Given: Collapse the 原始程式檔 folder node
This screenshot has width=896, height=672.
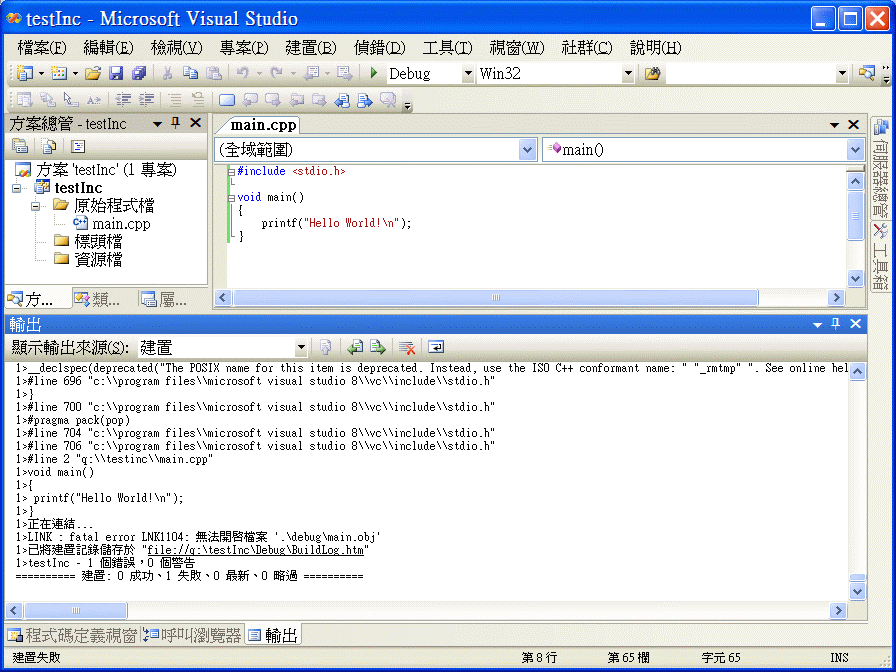Looking at the screenshot, I should (x=35, y=206).
